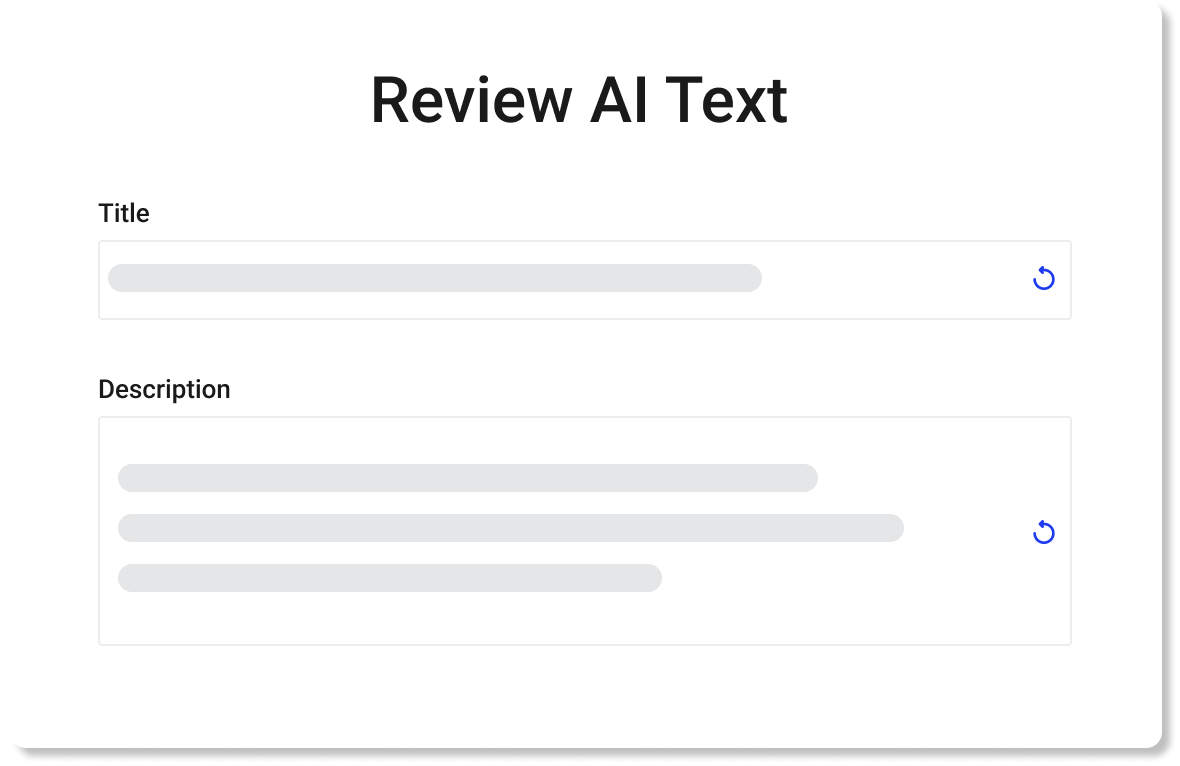Click the "Description" field label
The image size is (1180, 766).
164,389
